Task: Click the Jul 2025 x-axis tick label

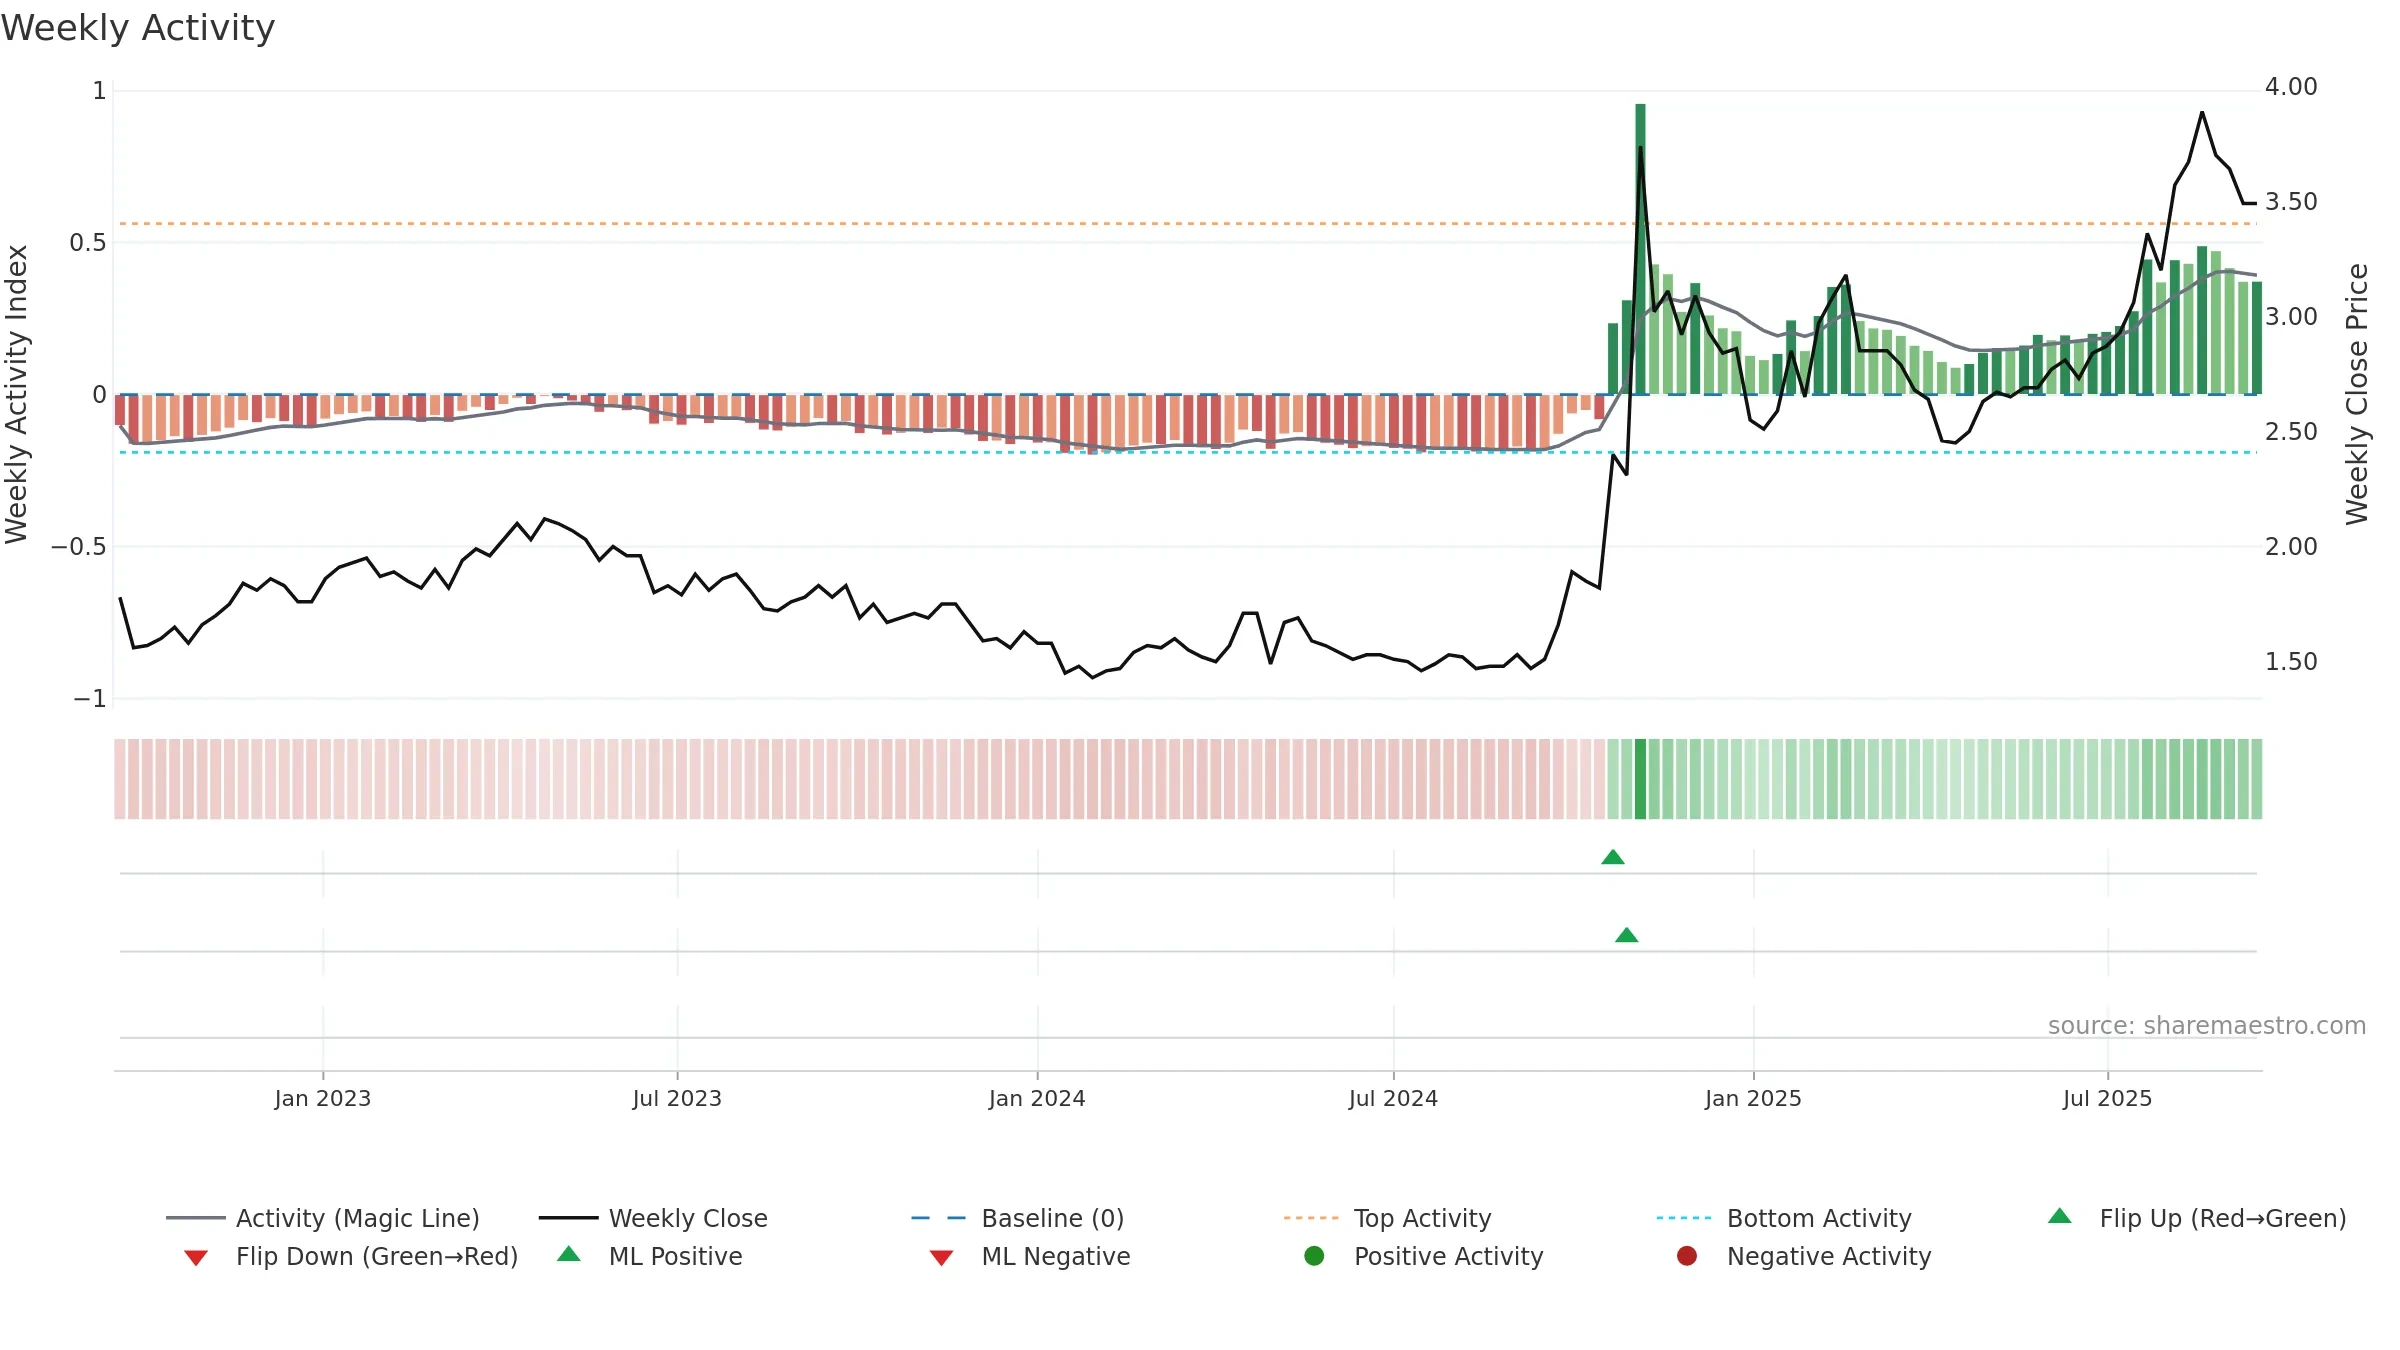Action: [x=2107, y=1098]
